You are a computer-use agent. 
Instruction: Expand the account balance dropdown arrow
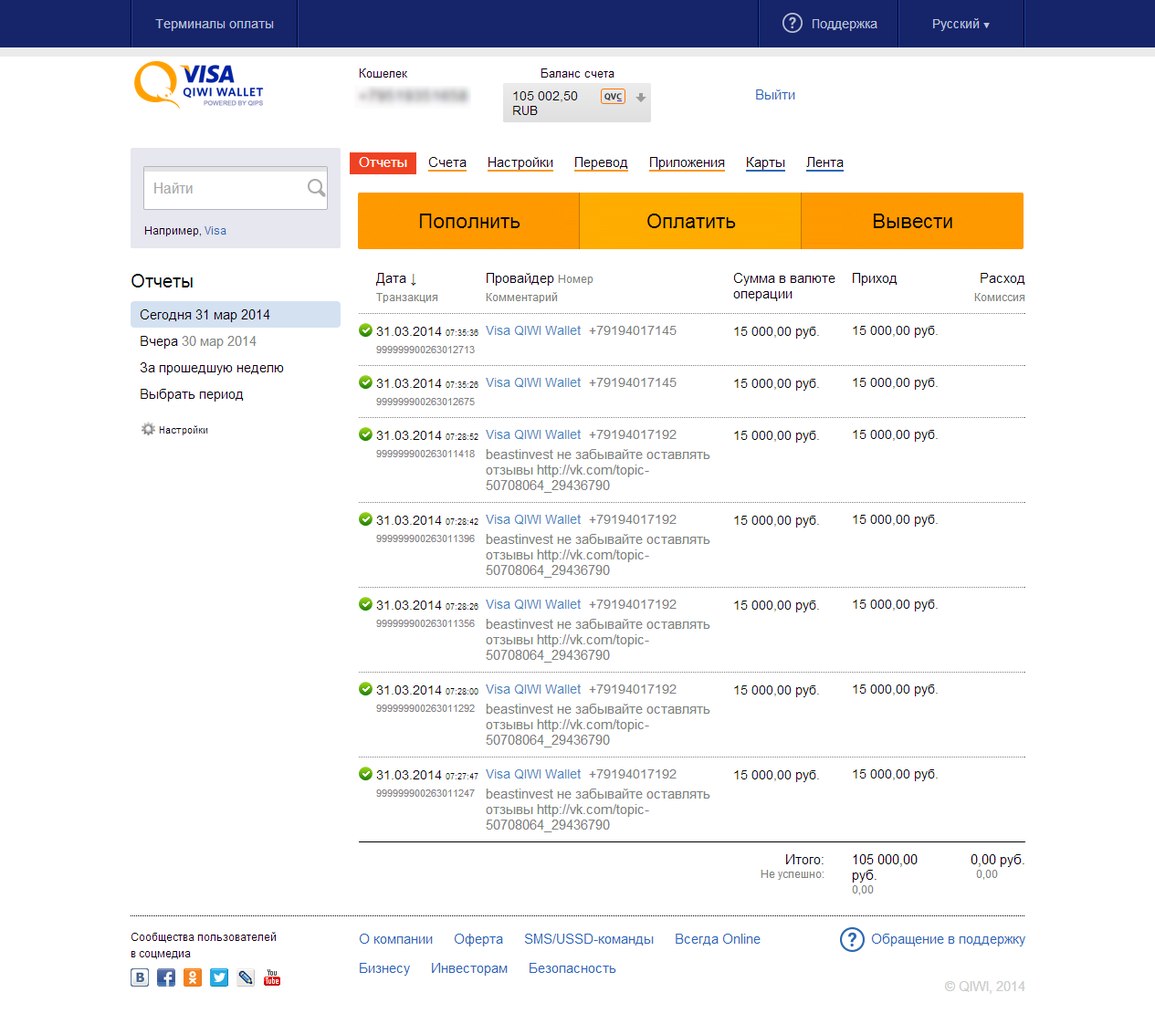click(x=641, y=97)
